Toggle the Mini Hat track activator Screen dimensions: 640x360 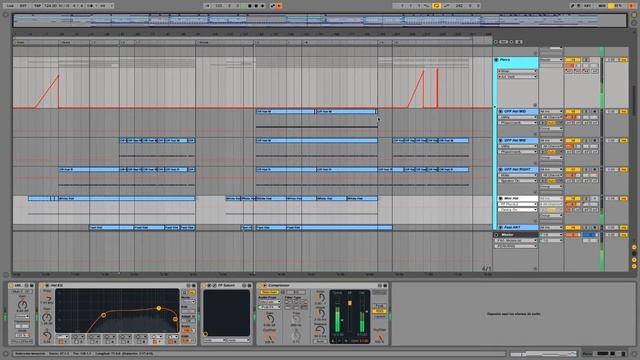(x=573, y=198)
